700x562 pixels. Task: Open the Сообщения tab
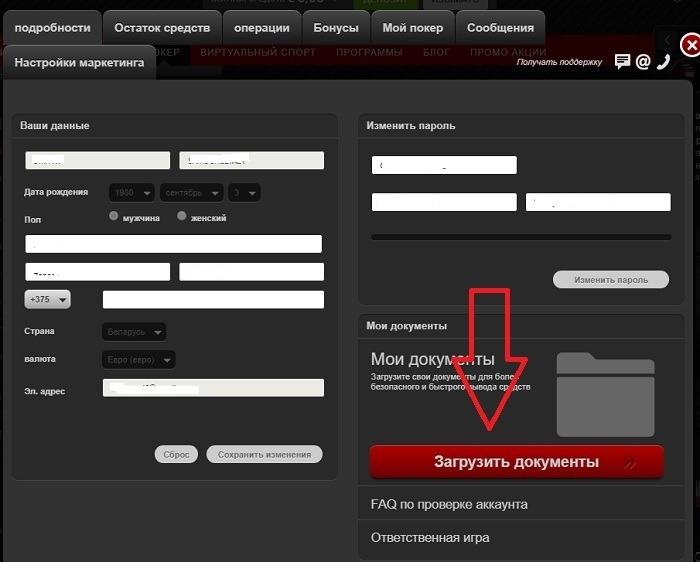pyautogui.click(x=500, y=28)
